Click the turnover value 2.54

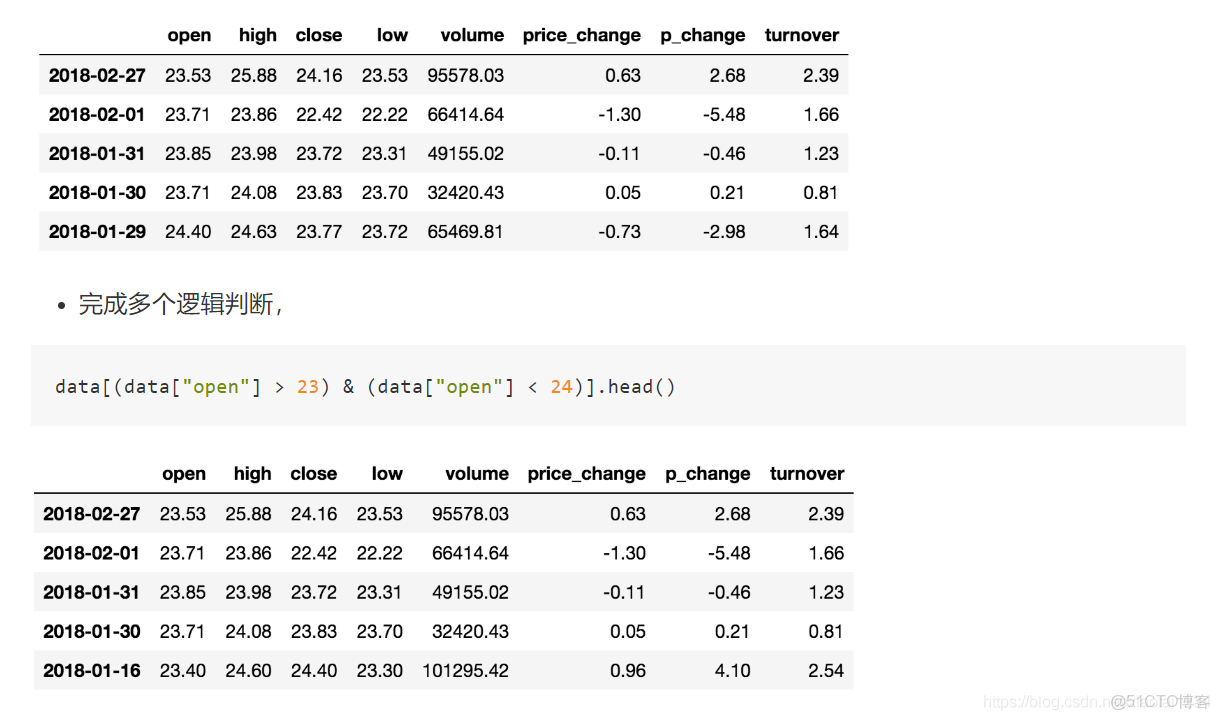(826, 671)
